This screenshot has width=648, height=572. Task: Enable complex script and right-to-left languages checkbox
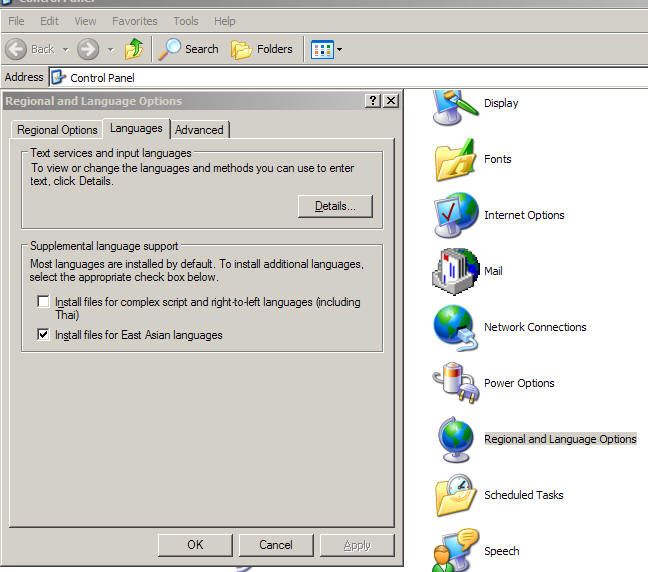(43, 301)
